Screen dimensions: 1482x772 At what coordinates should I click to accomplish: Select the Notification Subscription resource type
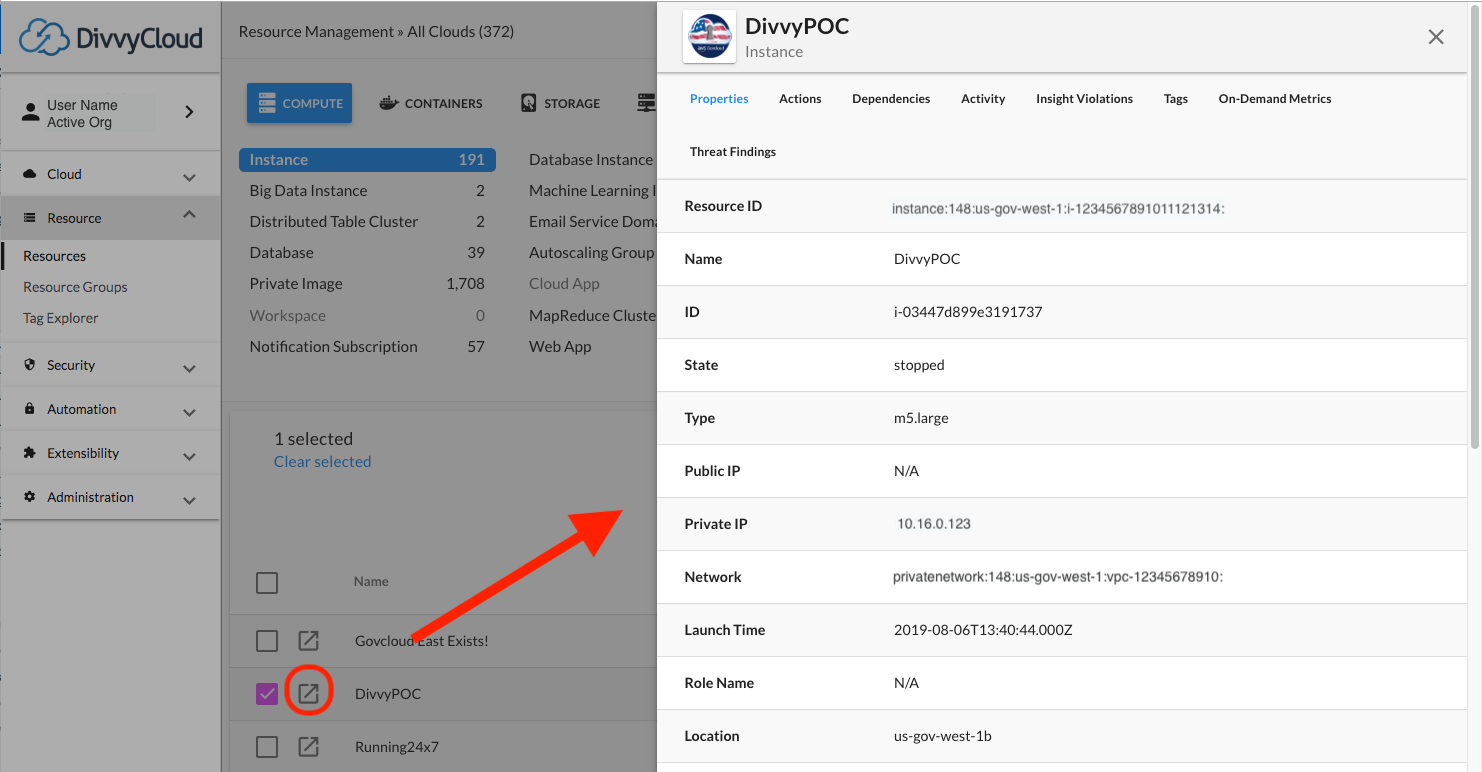pos(367,347)
